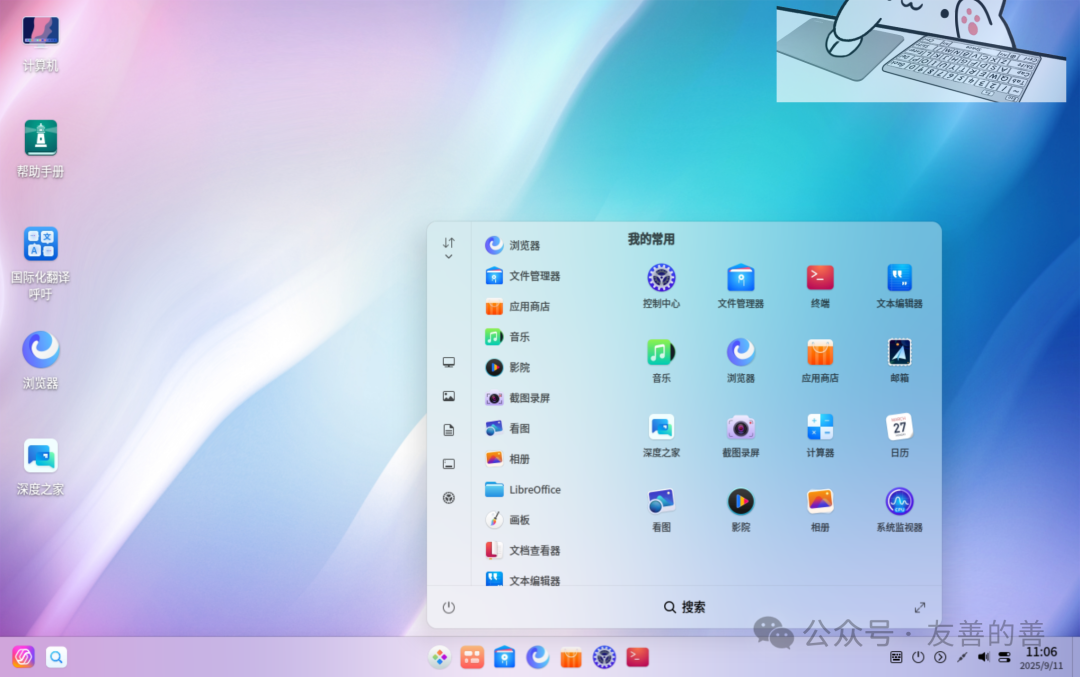Viewport: 1080px width, 677px height.
Task: Open 浏览器 in the 我的常用 grid
Action: 740,361
